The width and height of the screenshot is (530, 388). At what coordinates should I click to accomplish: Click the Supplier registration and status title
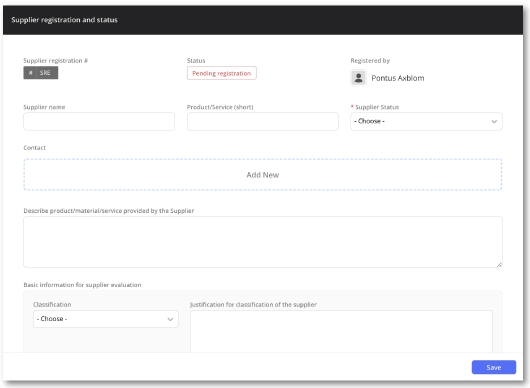coord(65,20)
